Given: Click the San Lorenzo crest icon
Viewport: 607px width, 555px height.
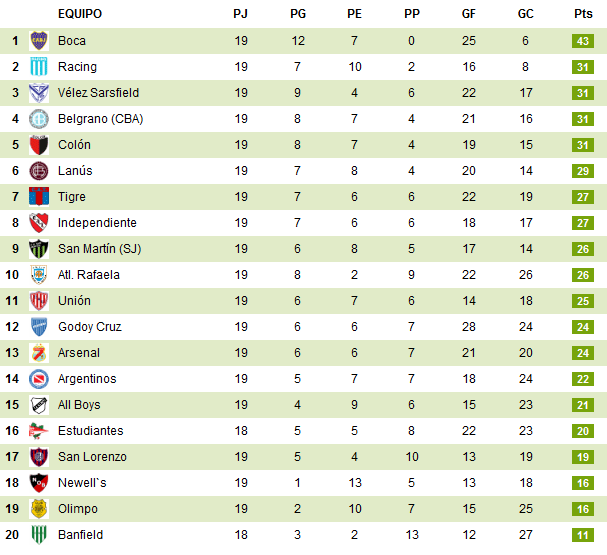Looking at the screenshot, I should pyautogui.click(x=40, y=457).
